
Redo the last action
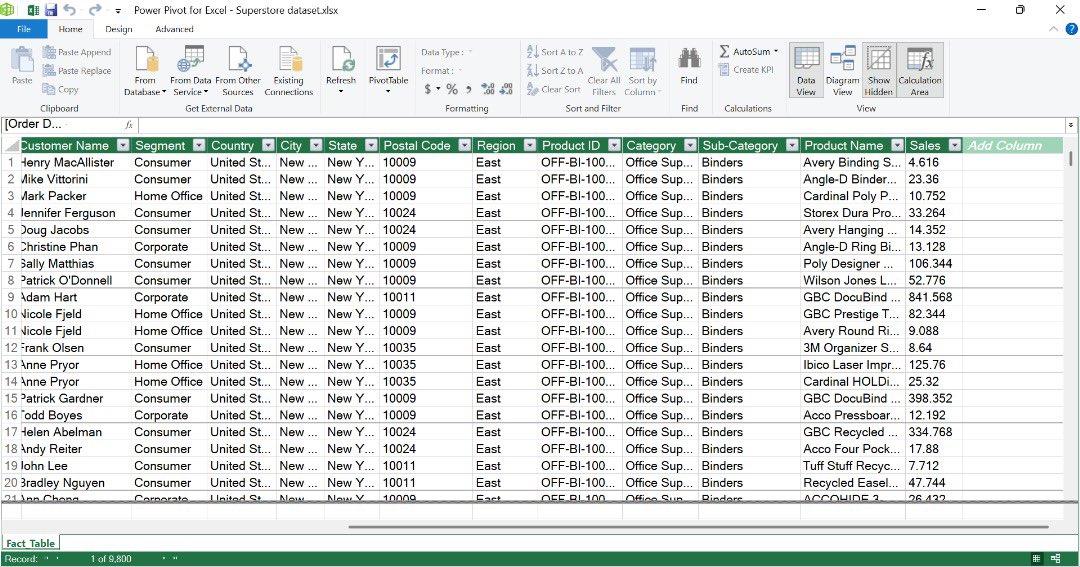point(95,10)
